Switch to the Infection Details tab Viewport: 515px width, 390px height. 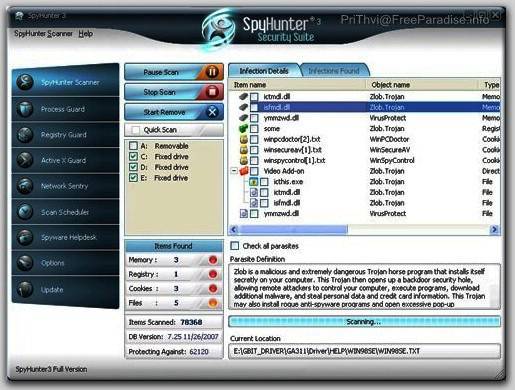(264, 71)
